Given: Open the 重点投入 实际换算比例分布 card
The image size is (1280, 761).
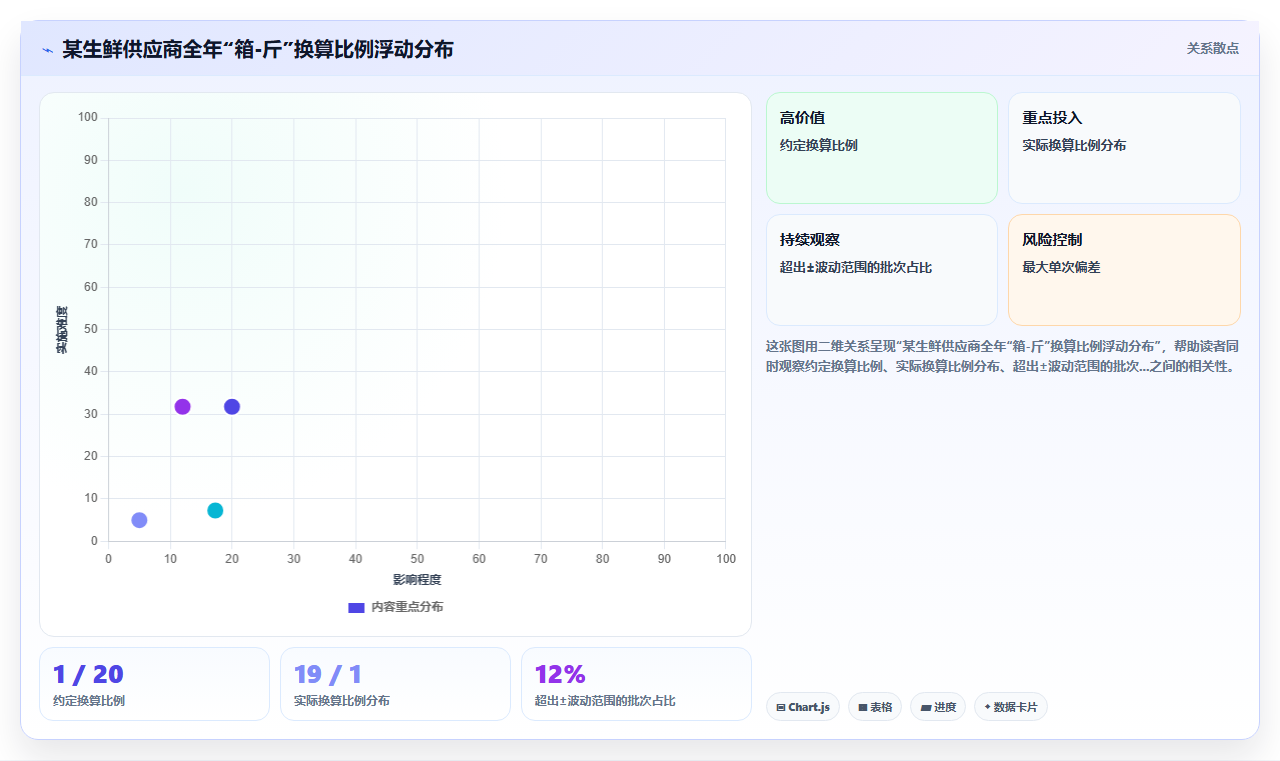Looking at the screenshot, I should click(x=1124, y=148).
